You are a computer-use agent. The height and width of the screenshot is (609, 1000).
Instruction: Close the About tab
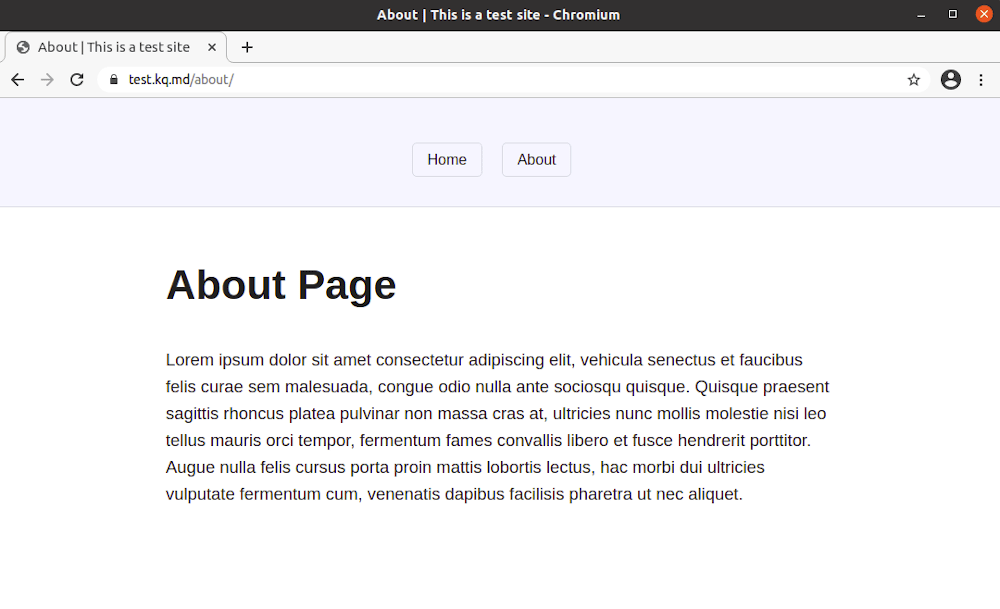tap(211, 47)
